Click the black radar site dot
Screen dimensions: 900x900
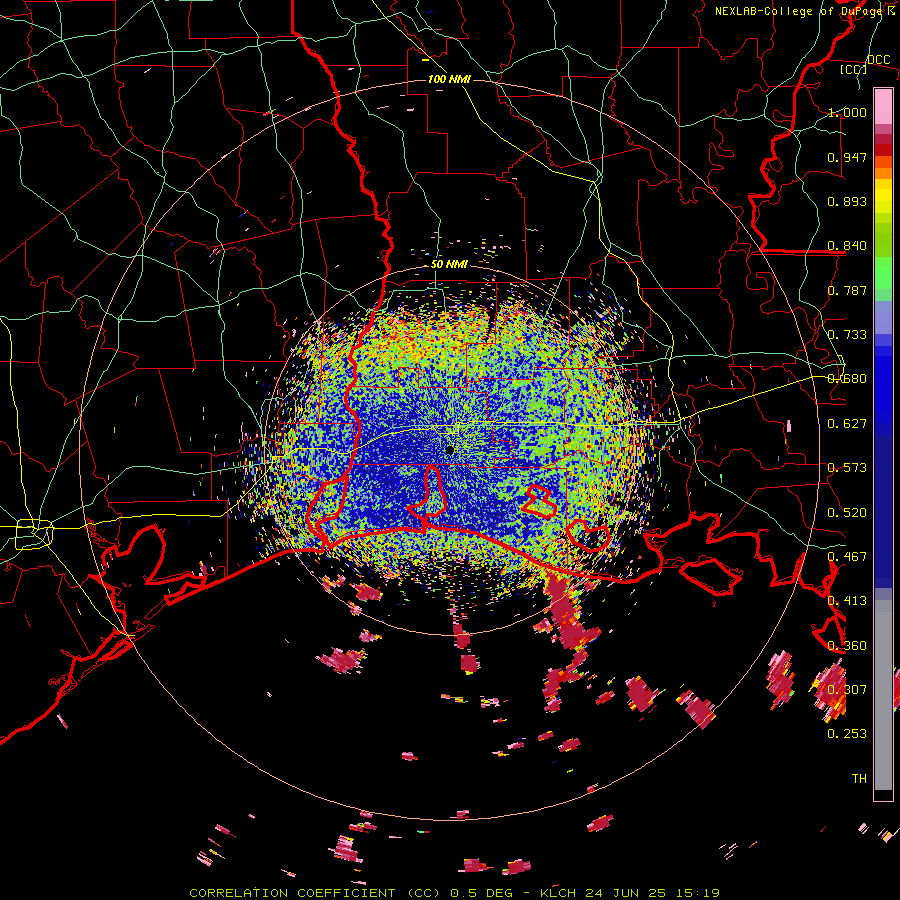pos(450,450)
